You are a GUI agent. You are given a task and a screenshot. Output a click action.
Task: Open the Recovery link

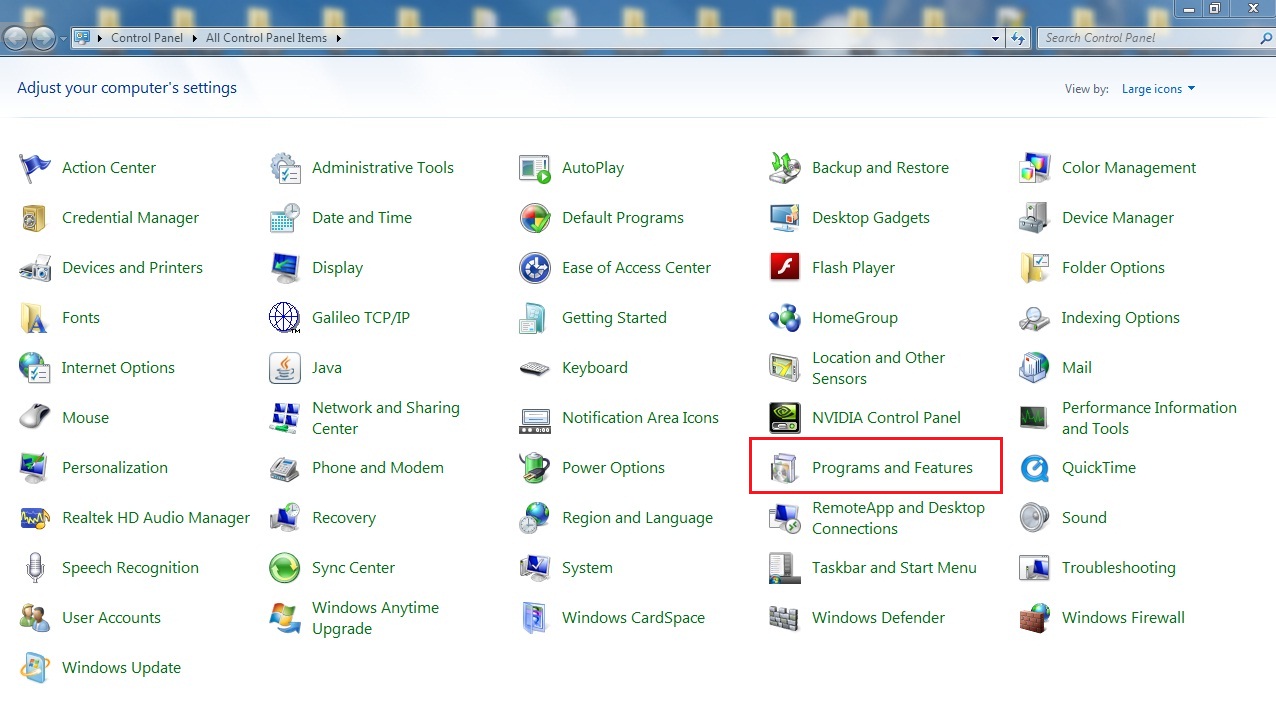point(344,518)
